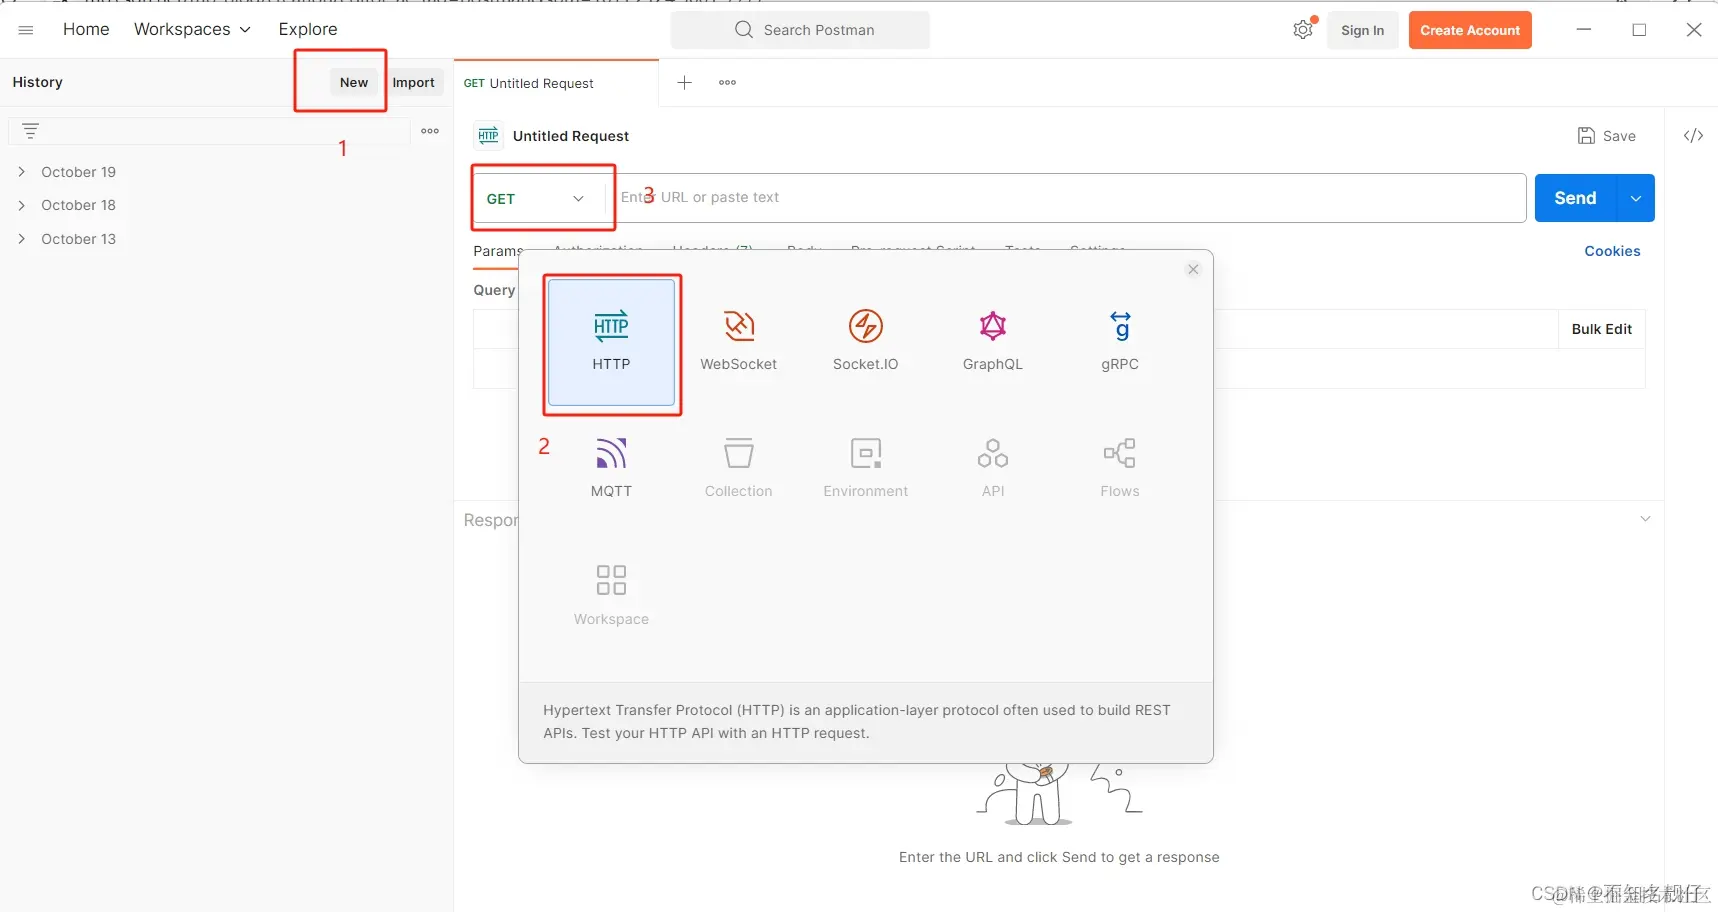Select the Flows icon
Viewport: 1718px width, 912px height.
click(1120, 453)
